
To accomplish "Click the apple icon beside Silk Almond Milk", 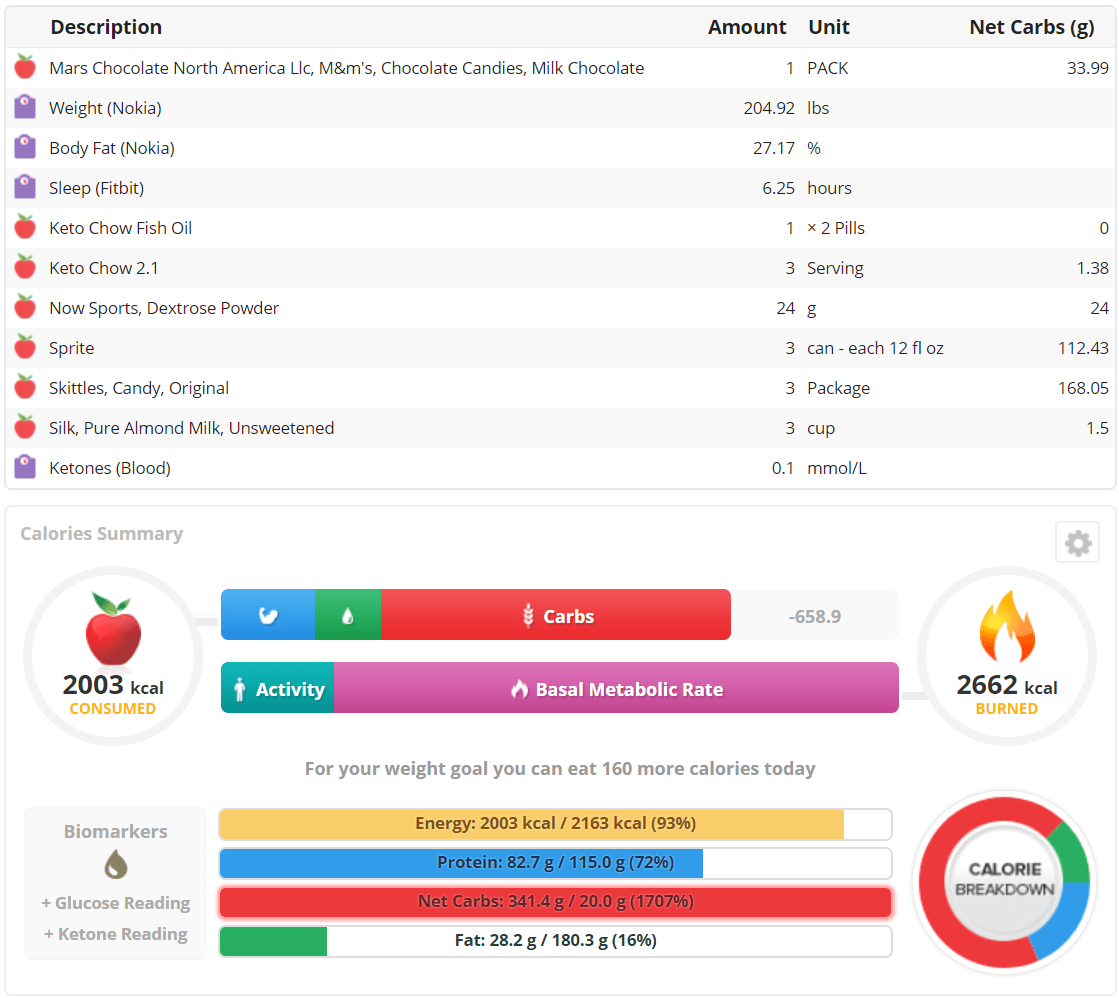I will click(x=25, y=427).
